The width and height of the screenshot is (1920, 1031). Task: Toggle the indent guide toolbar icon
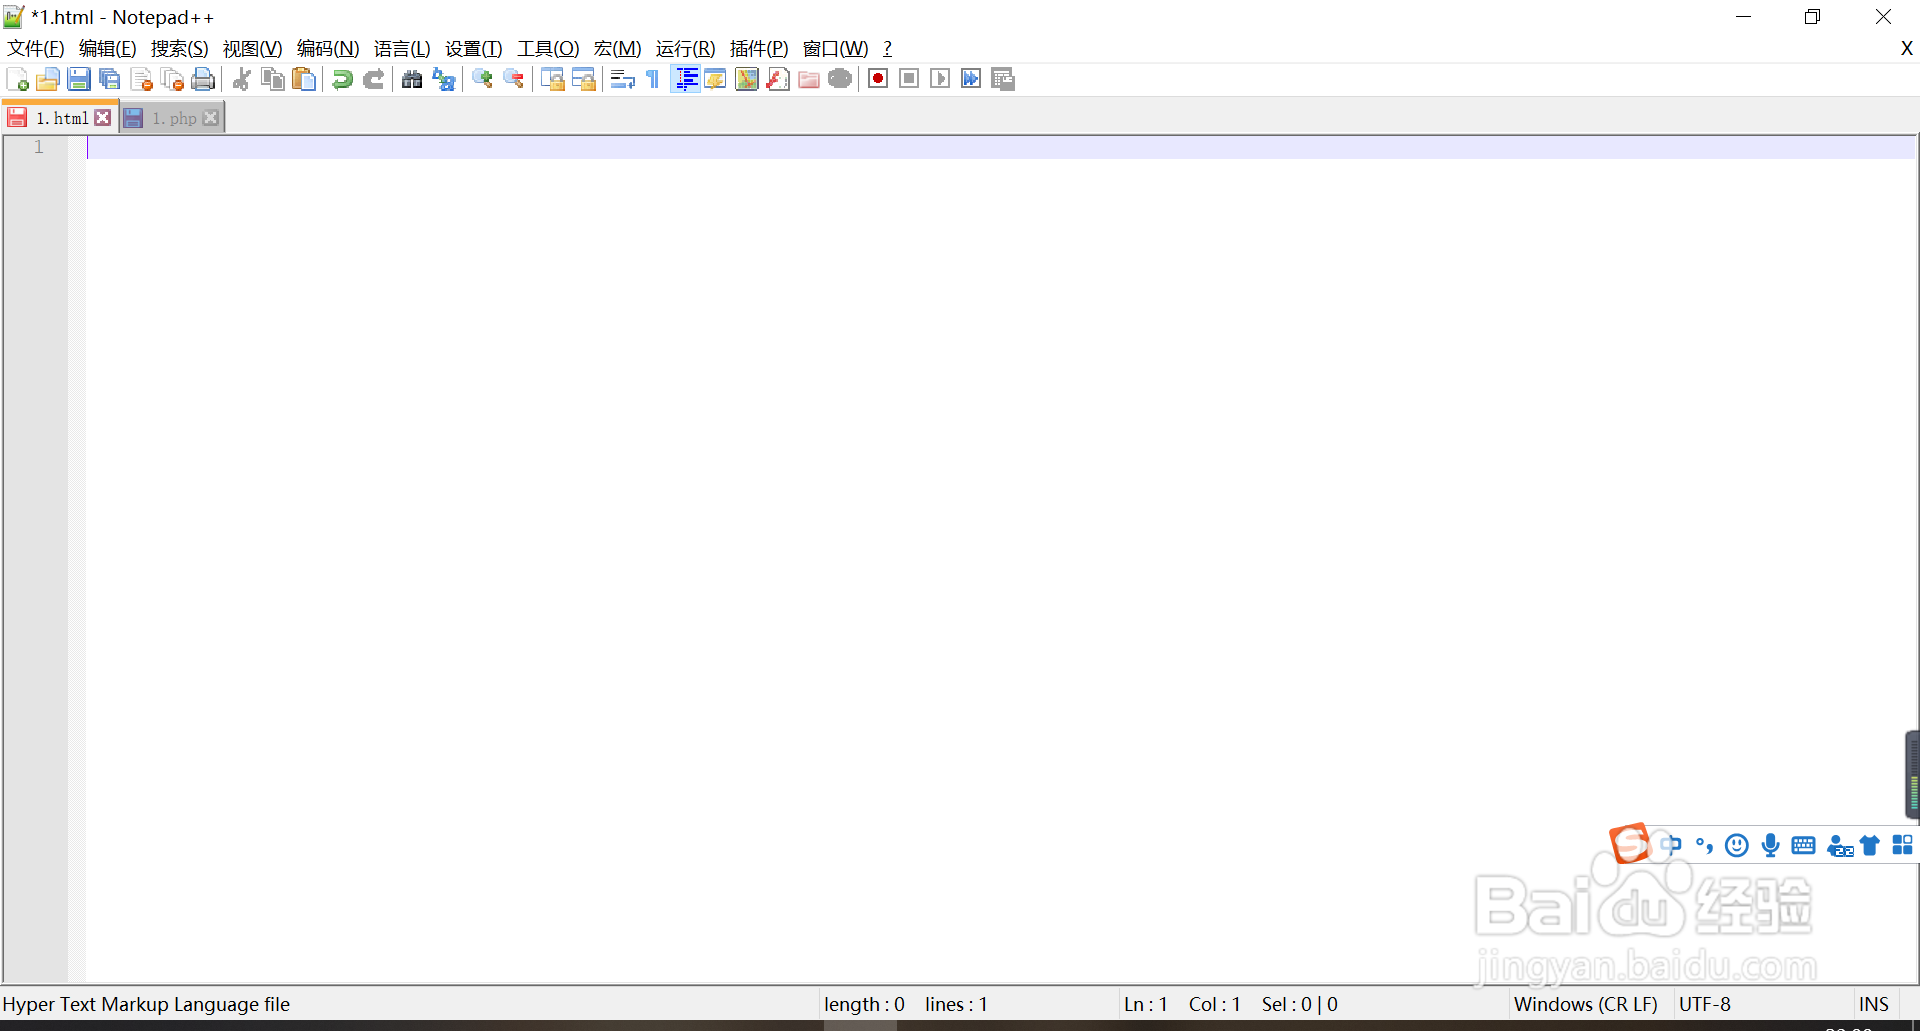click(685, 79)
